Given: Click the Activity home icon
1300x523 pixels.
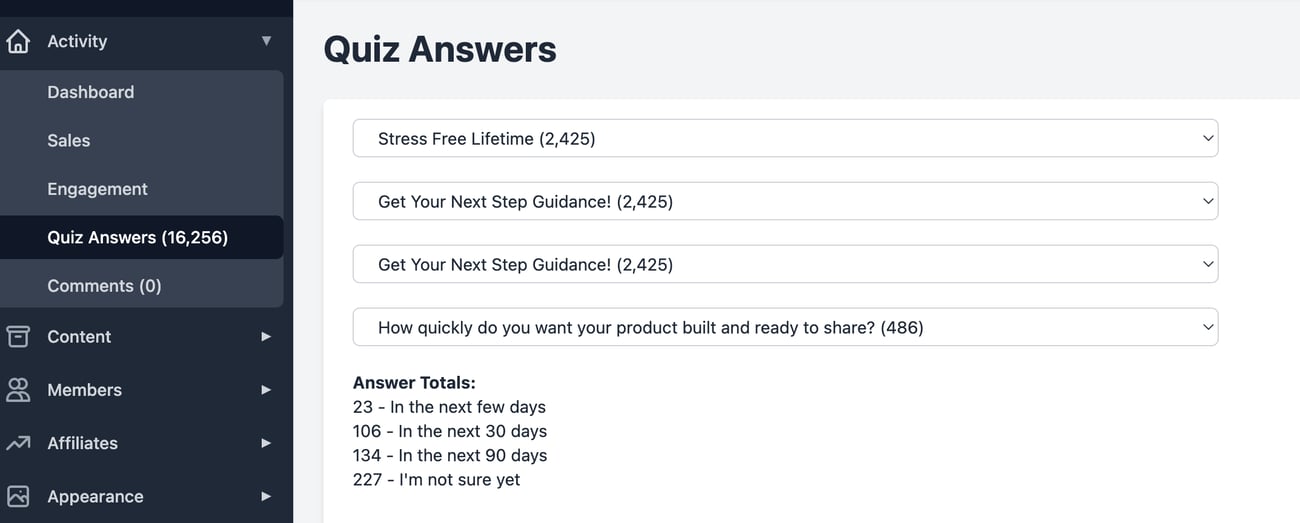Looking at the screenshot, I should point(17,42).
